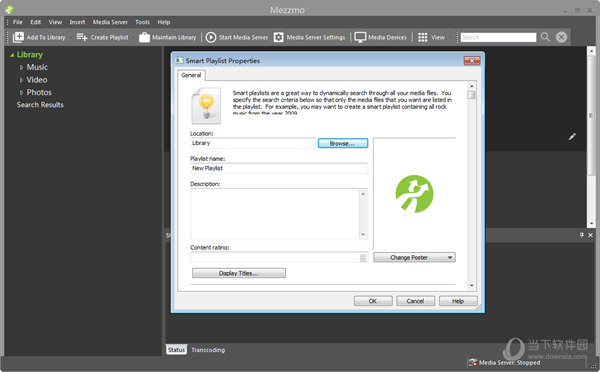Expand the Video tree node

(21, 80)
